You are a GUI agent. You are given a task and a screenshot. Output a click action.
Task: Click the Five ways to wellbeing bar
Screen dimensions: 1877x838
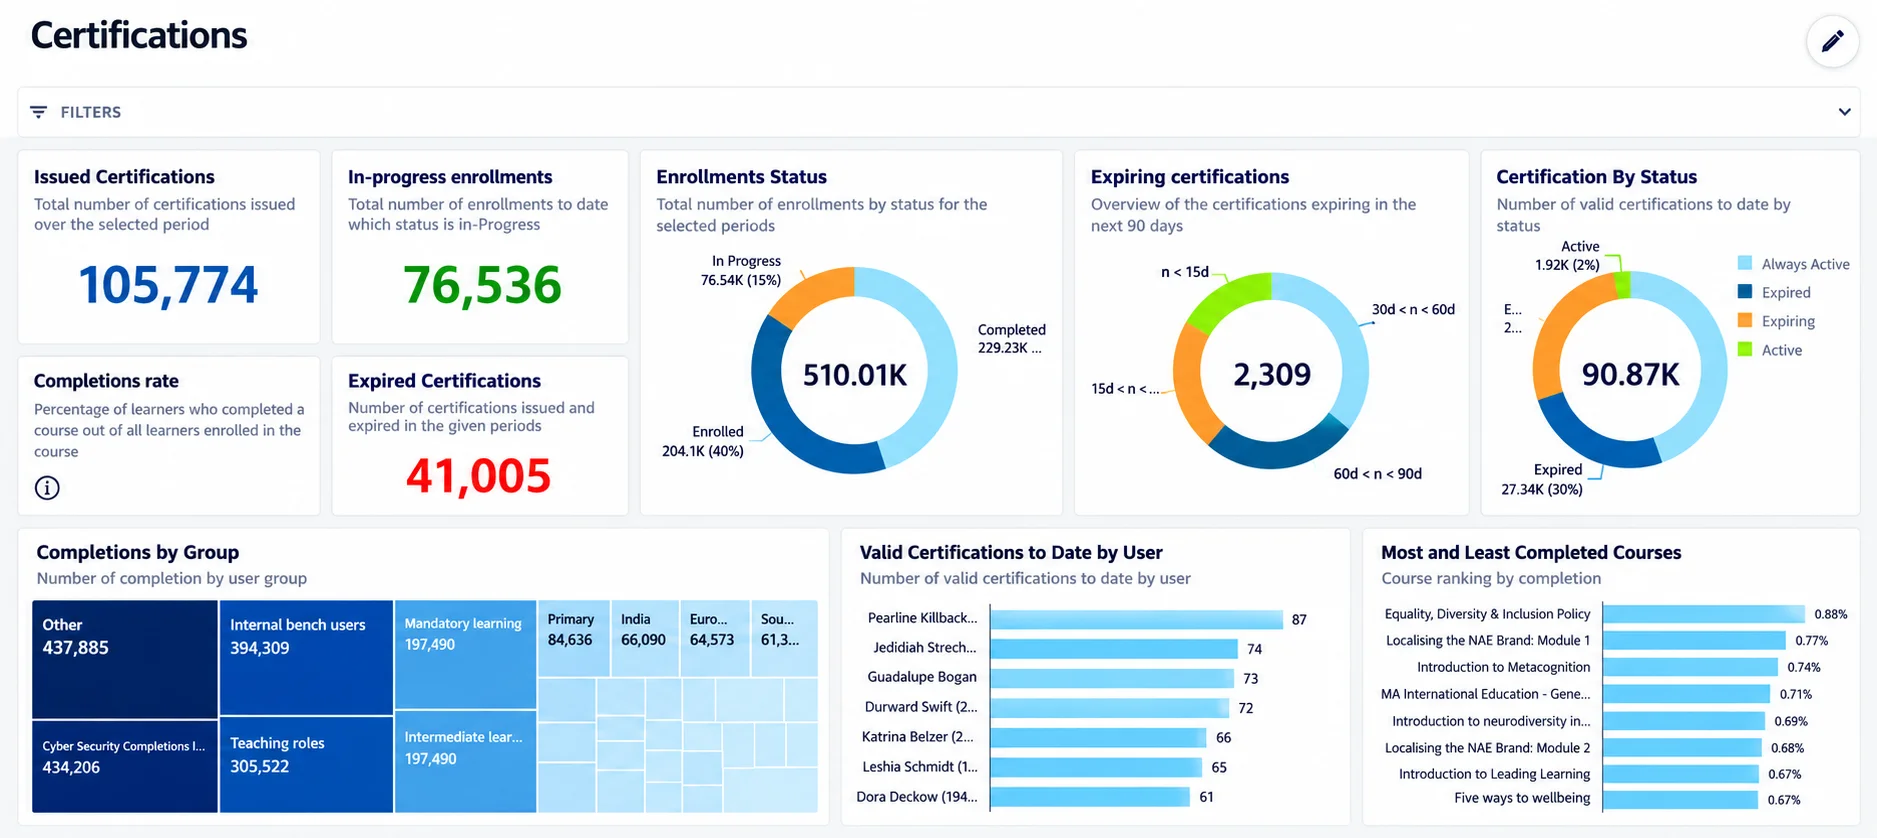tap(1680, 799)
